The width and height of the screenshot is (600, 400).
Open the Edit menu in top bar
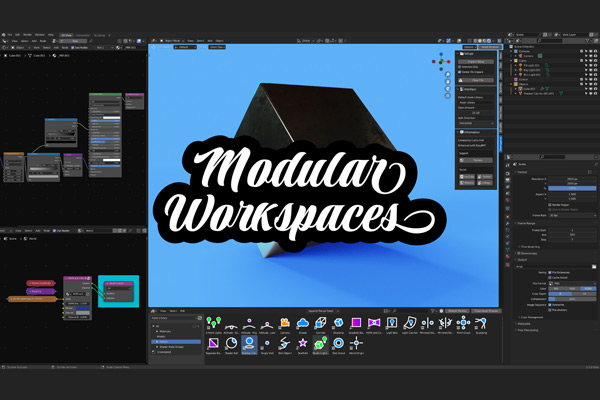click(x=17, y=35)
